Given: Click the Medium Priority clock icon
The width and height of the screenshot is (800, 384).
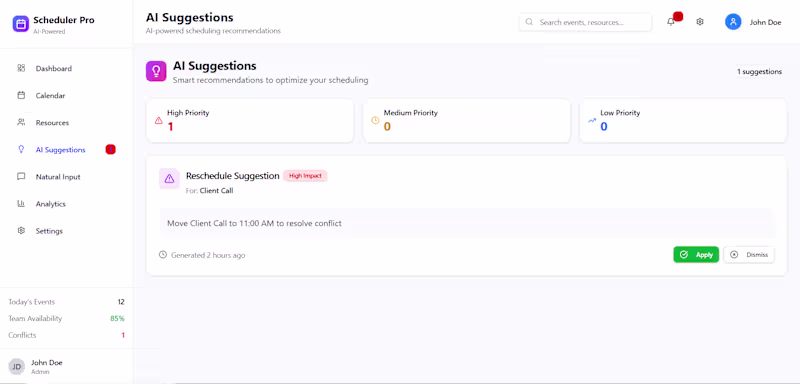Looking at the screenshot, I should pos(375,121).
